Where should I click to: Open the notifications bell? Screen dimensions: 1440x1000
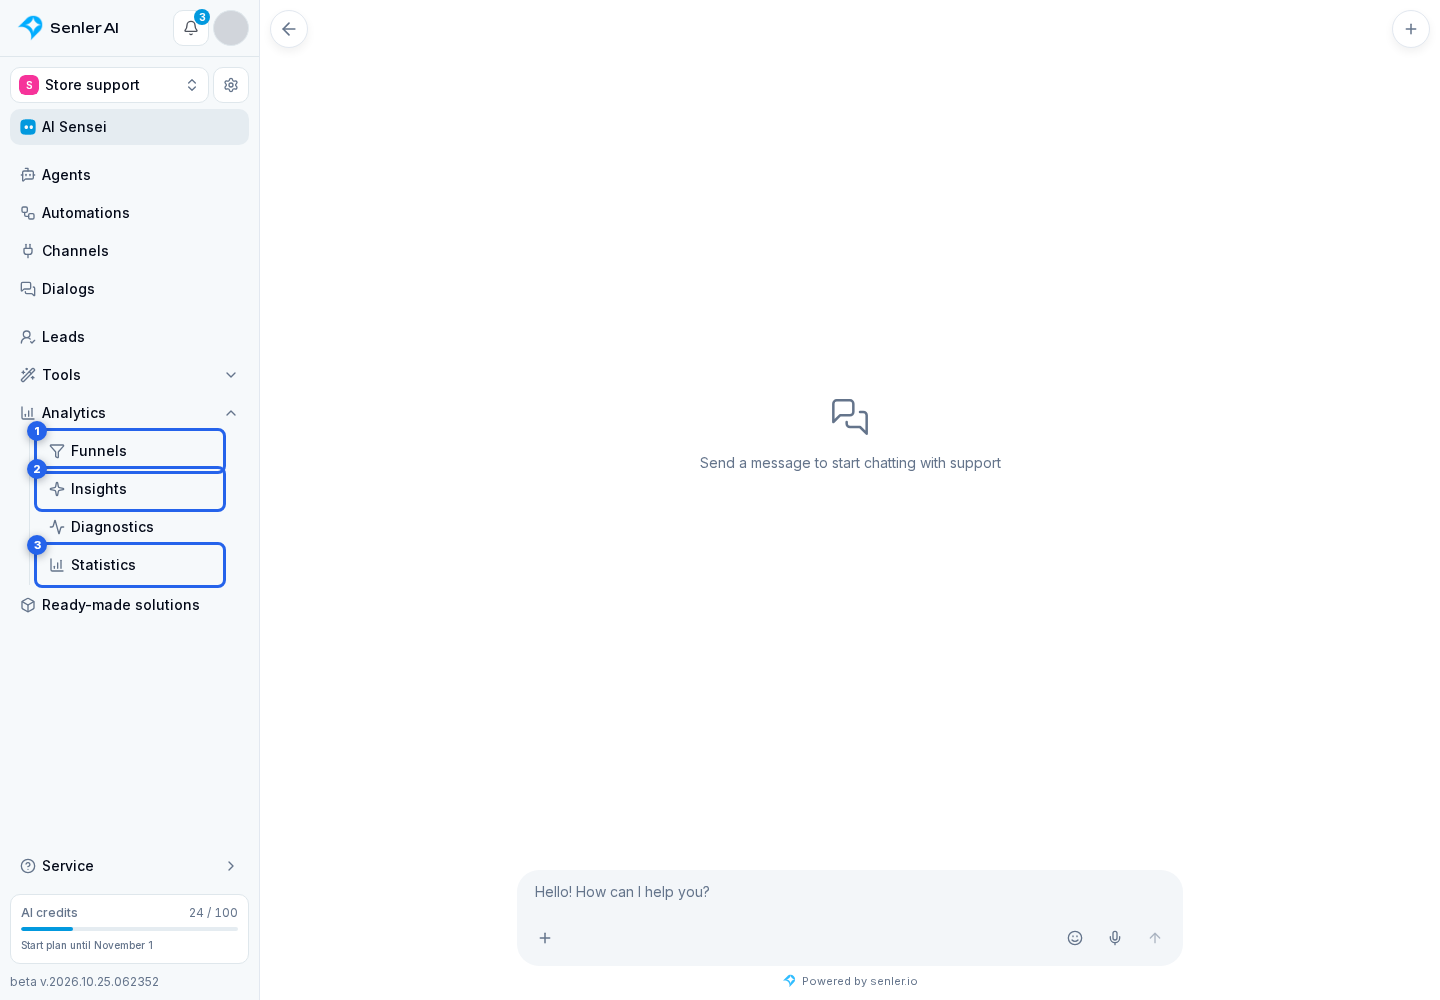(x=191, y=28)
